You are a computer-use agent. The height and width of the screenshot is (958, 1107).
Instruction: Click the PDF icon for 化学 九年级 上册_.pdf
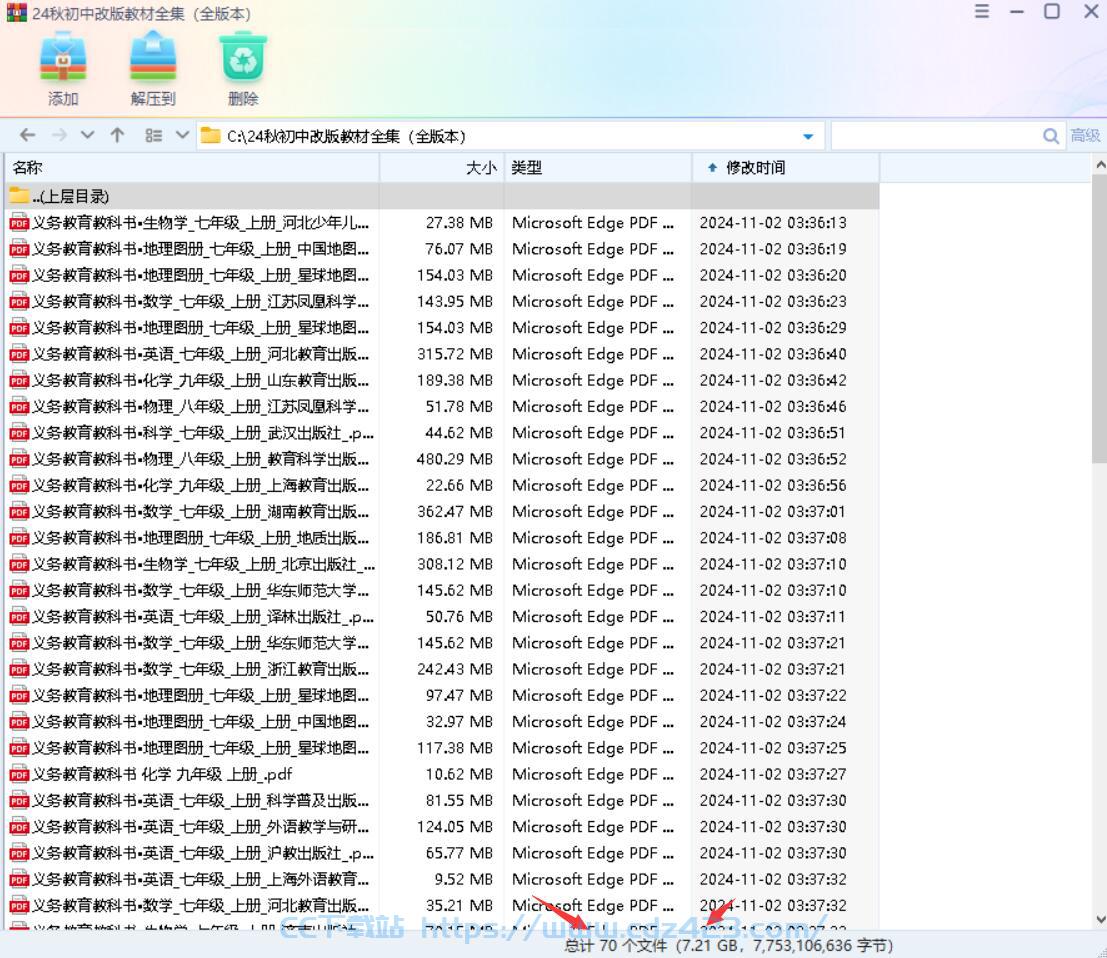coord(19,774)
